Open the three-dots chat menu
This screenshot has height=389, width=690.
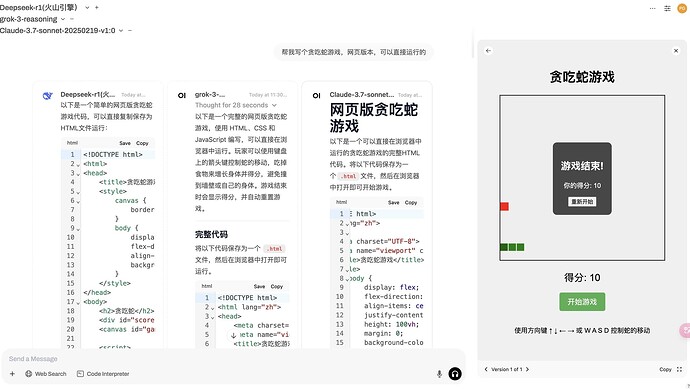(x=653, y=8)
